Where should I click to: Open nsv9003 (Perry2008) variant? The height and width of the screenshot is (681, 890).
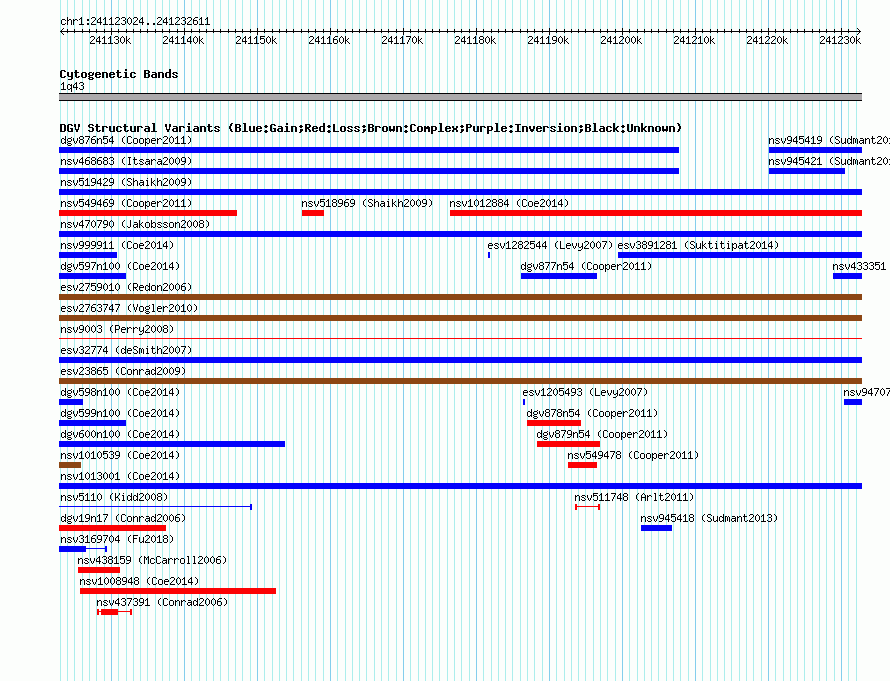point(460,339)
